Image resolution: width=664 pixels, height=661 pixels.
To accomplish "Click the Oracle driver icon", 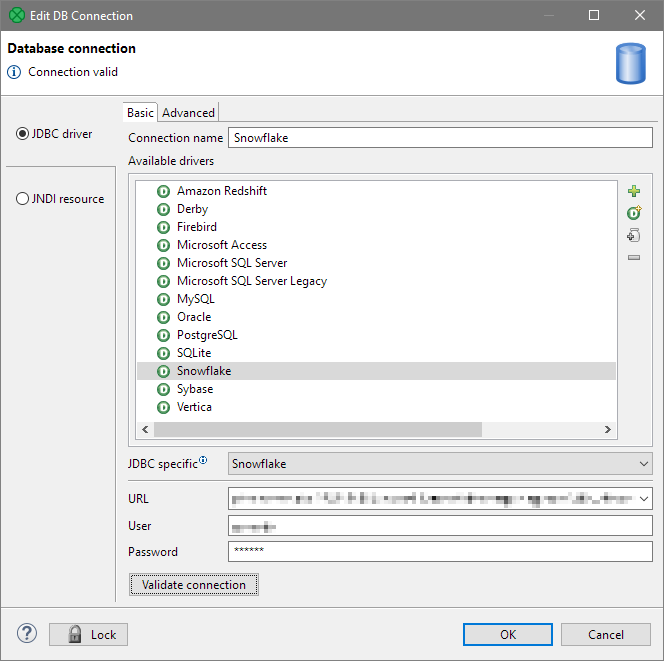I will tap(163, 317).
